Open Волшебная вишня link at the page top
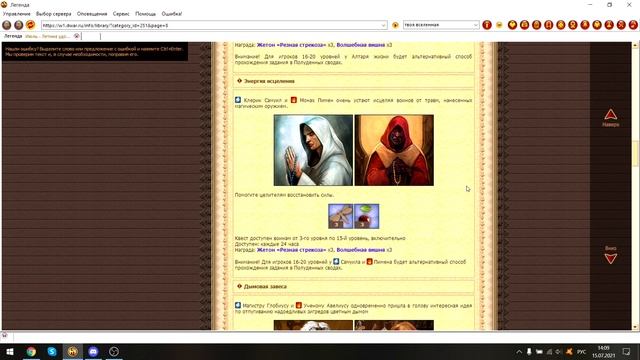640x360 pixels. (360, 45)
